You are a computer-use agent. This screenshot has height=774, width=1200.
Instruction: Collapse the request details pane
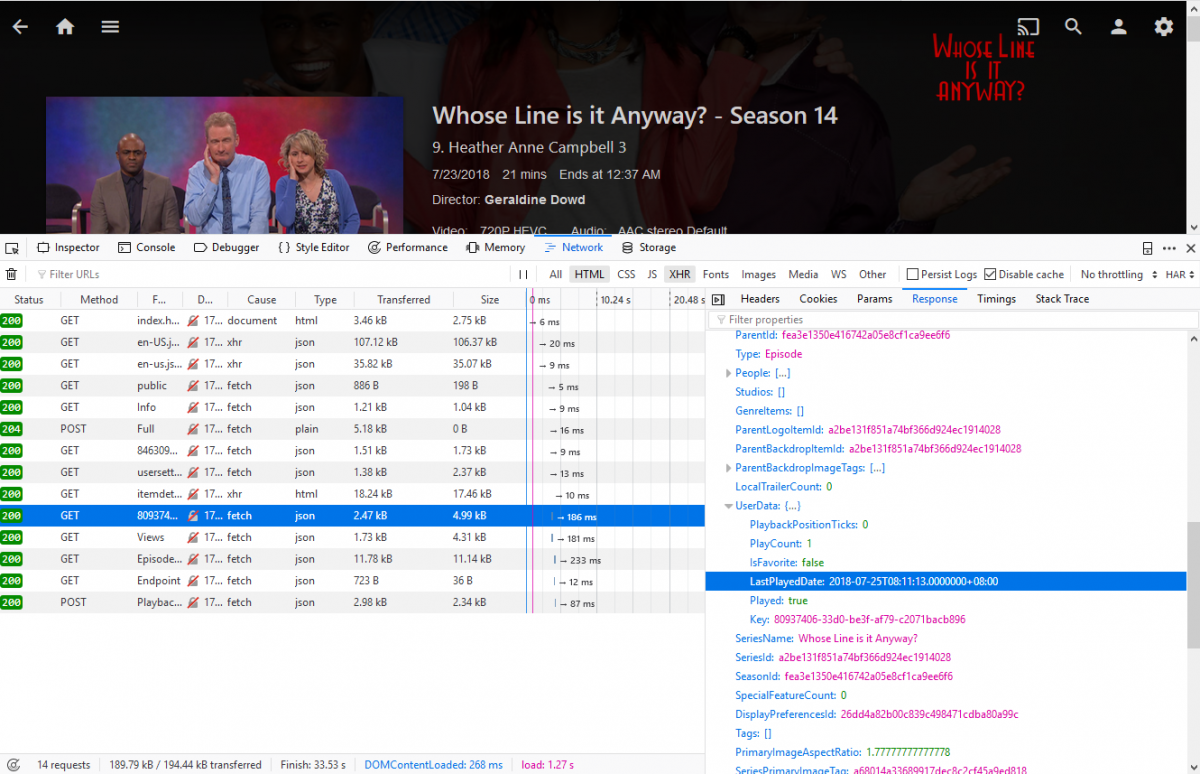[718, 299]
